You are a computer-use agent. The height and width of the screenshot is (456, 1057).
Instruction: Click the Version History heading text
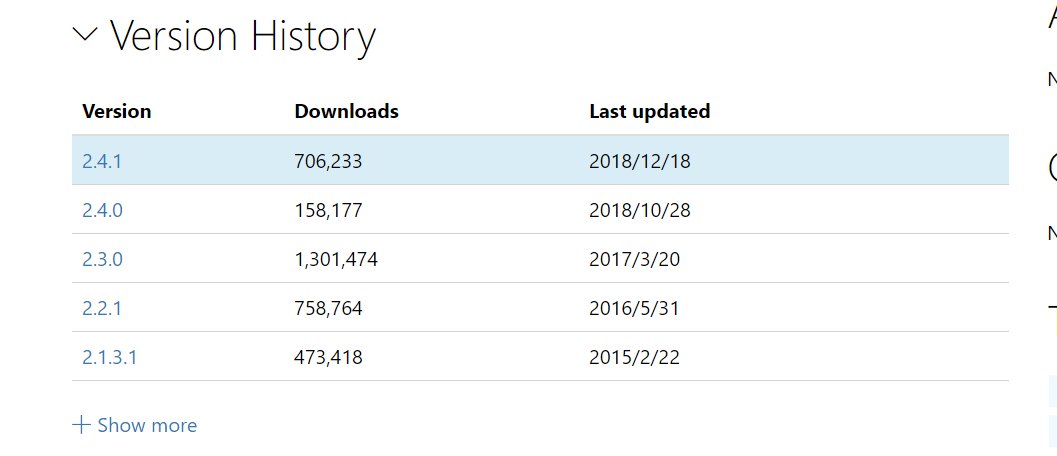(243, 37)
